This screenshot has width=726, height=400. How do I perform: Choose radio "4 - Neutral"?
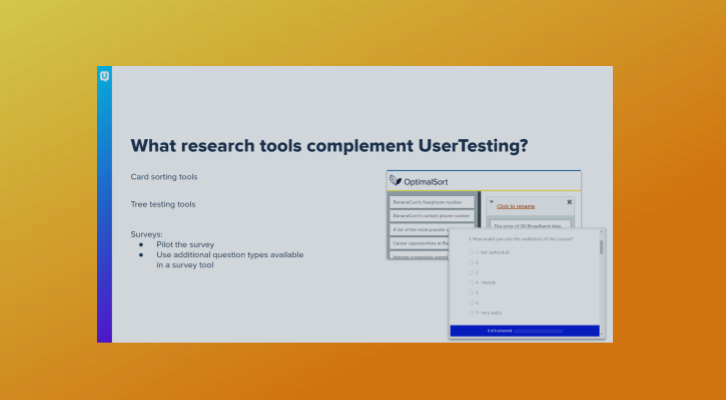click(x=471, y=282)
